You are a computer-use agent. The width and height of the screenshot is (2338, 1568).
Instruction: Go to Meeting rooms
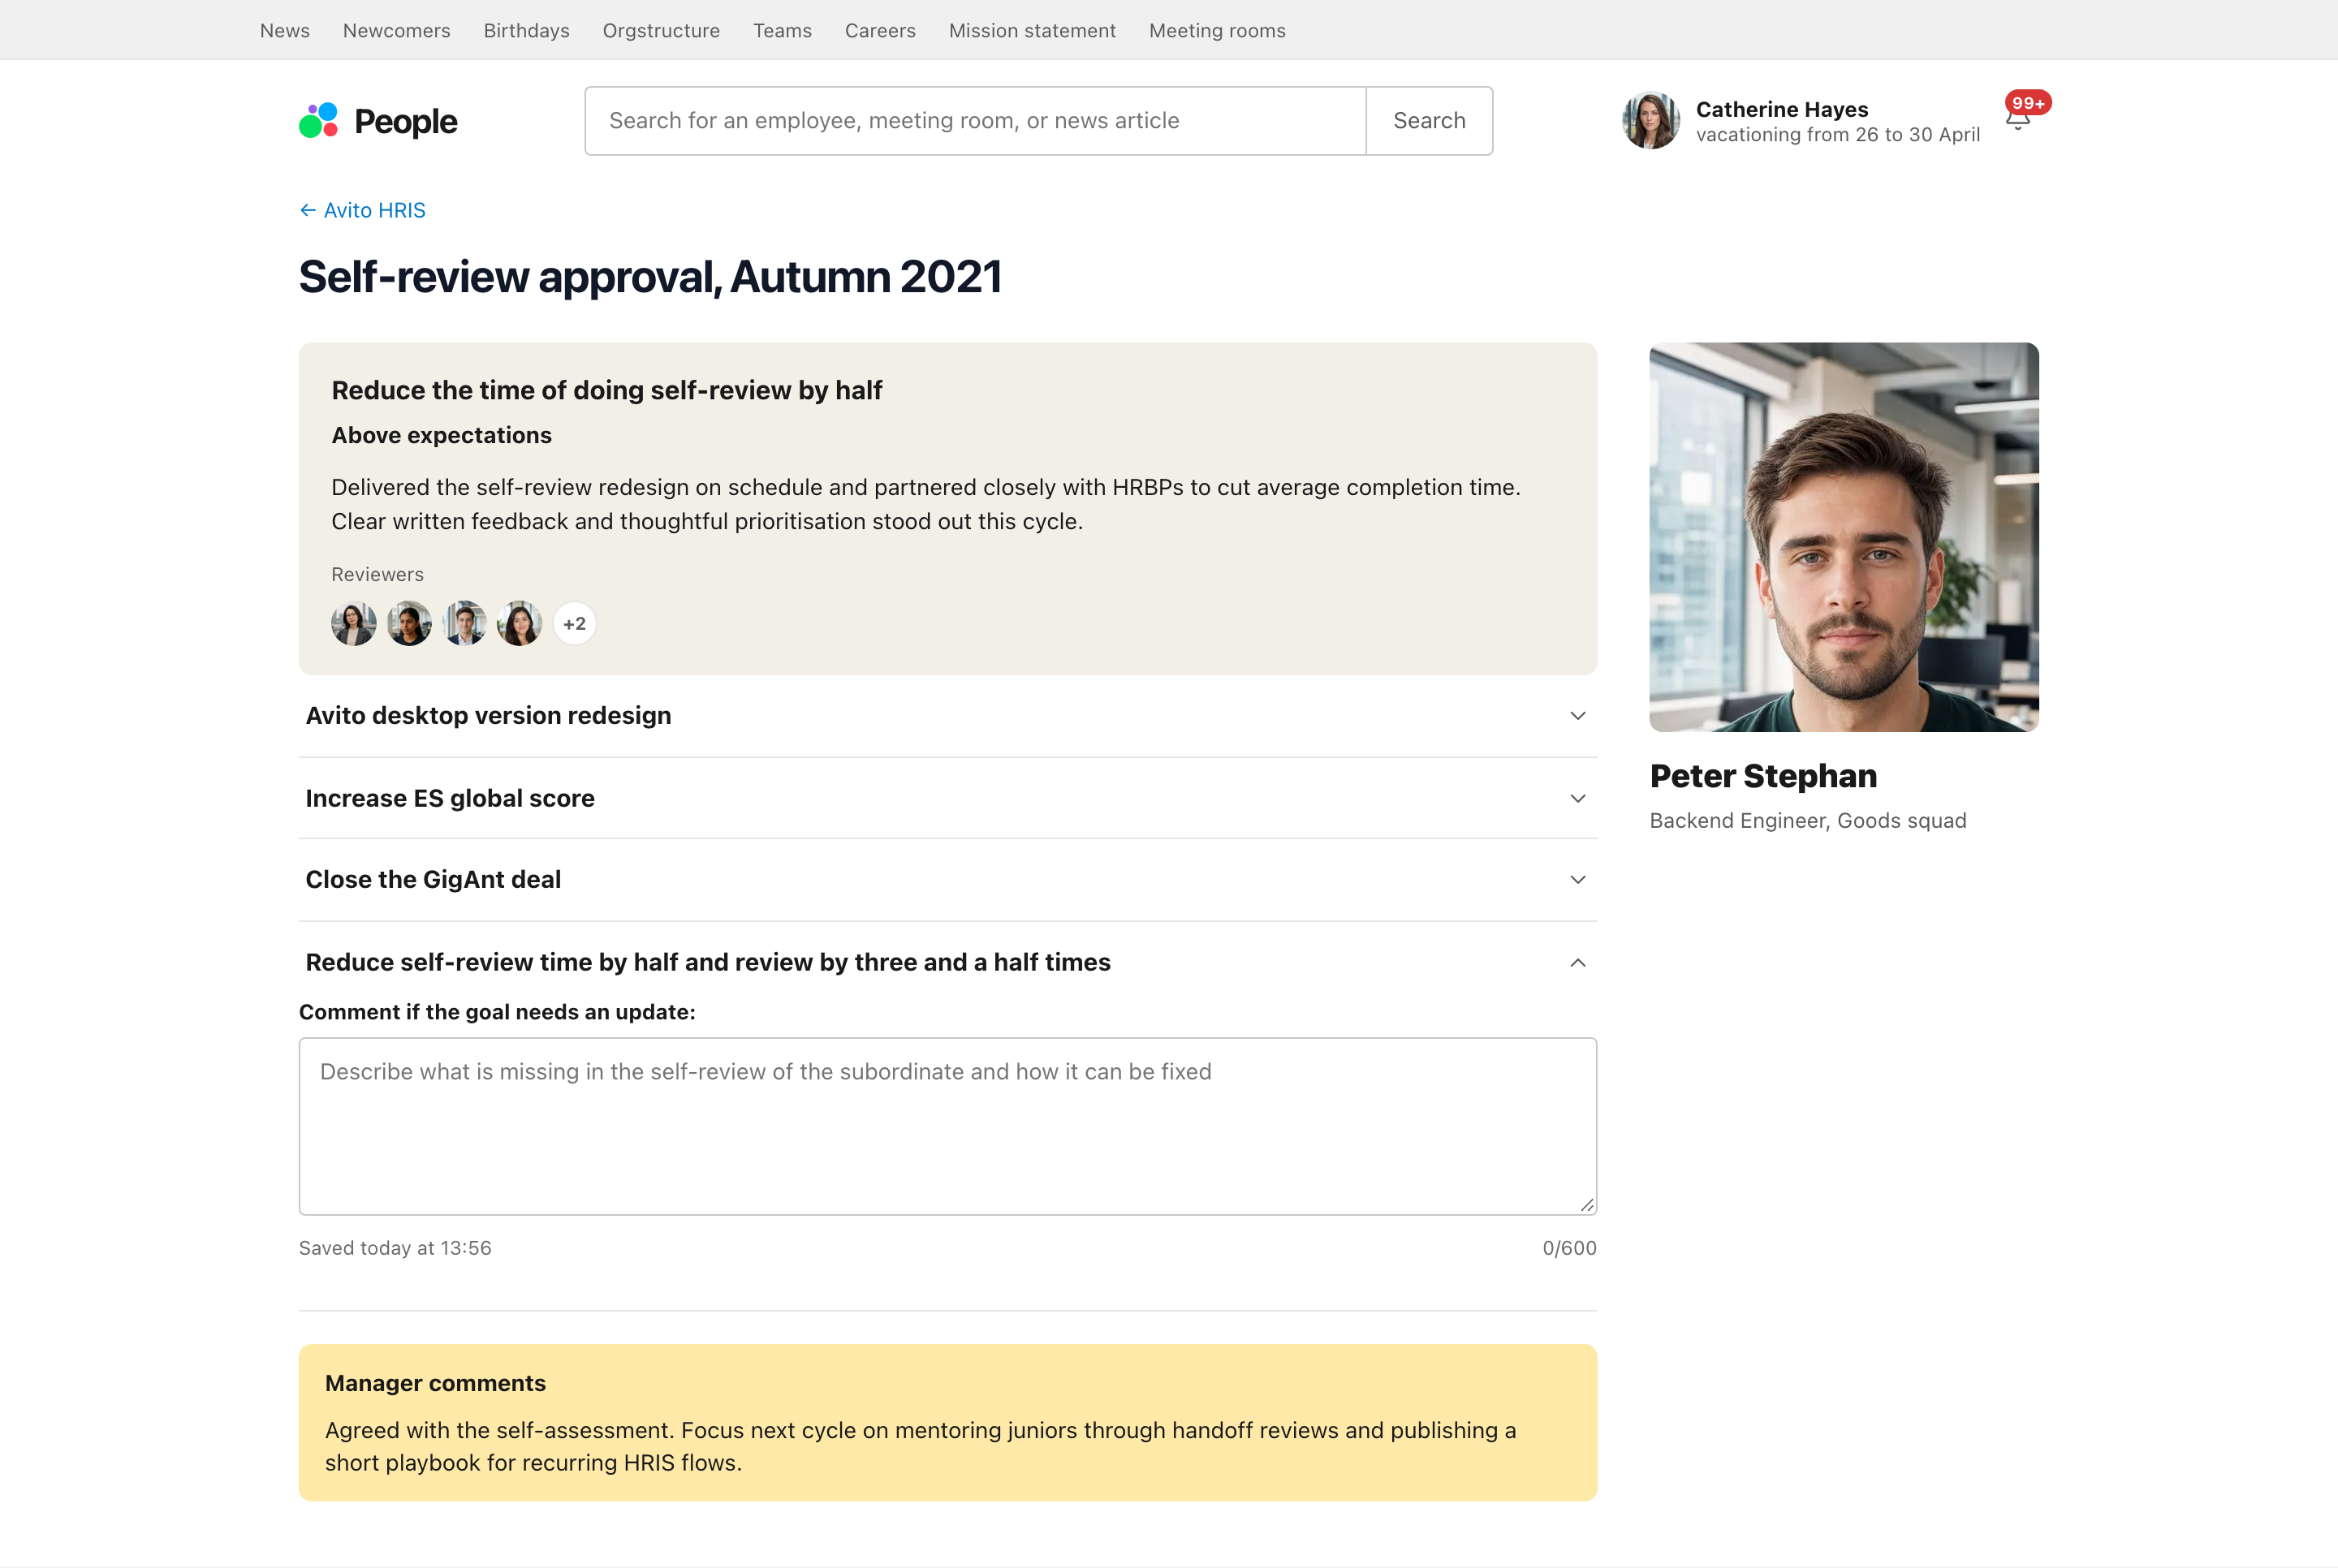(1217, 31)
